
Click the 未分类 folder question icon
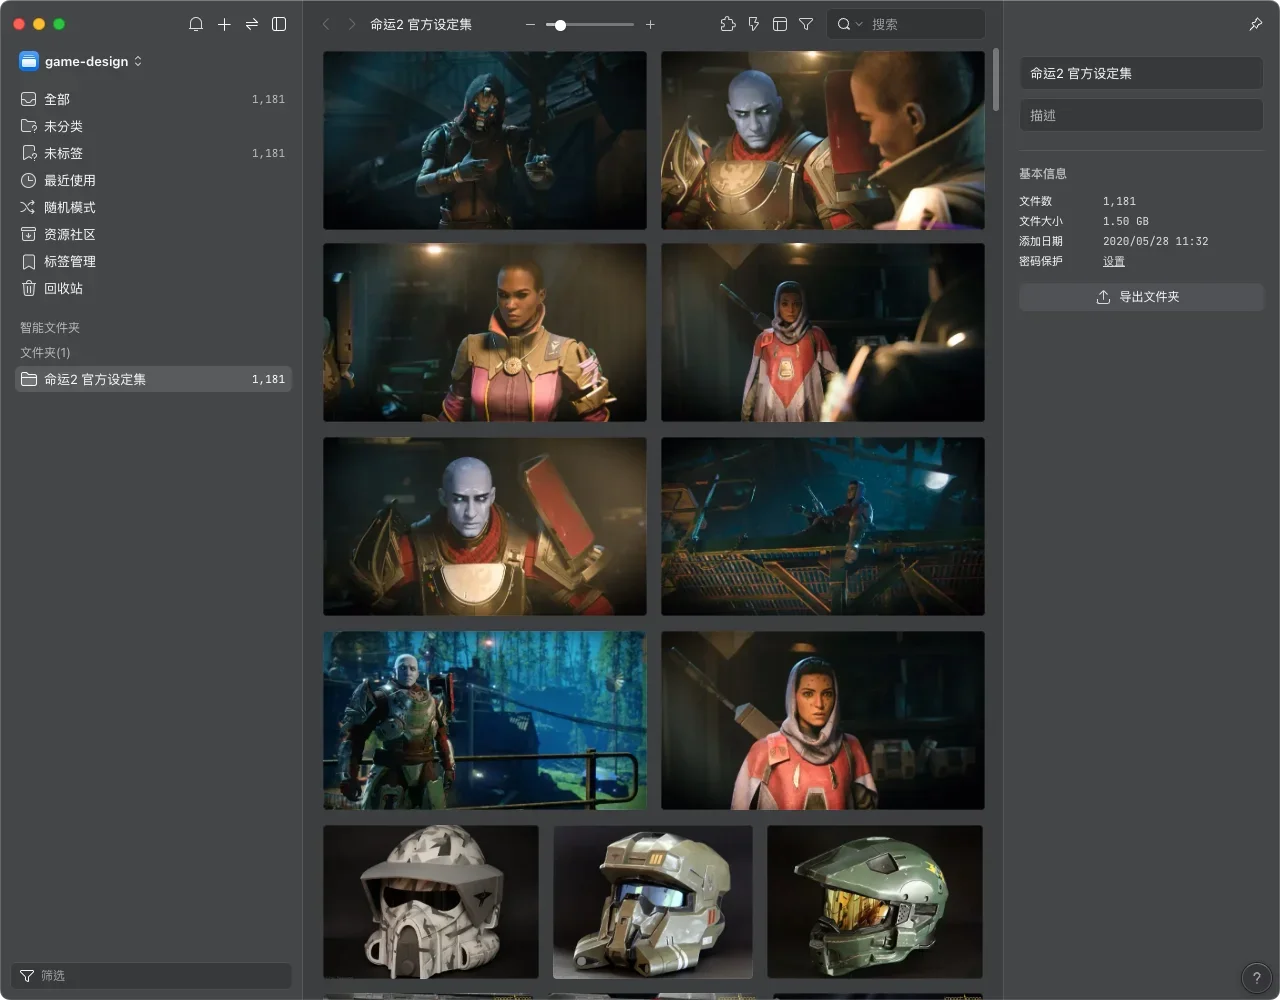tap(28, 126)
